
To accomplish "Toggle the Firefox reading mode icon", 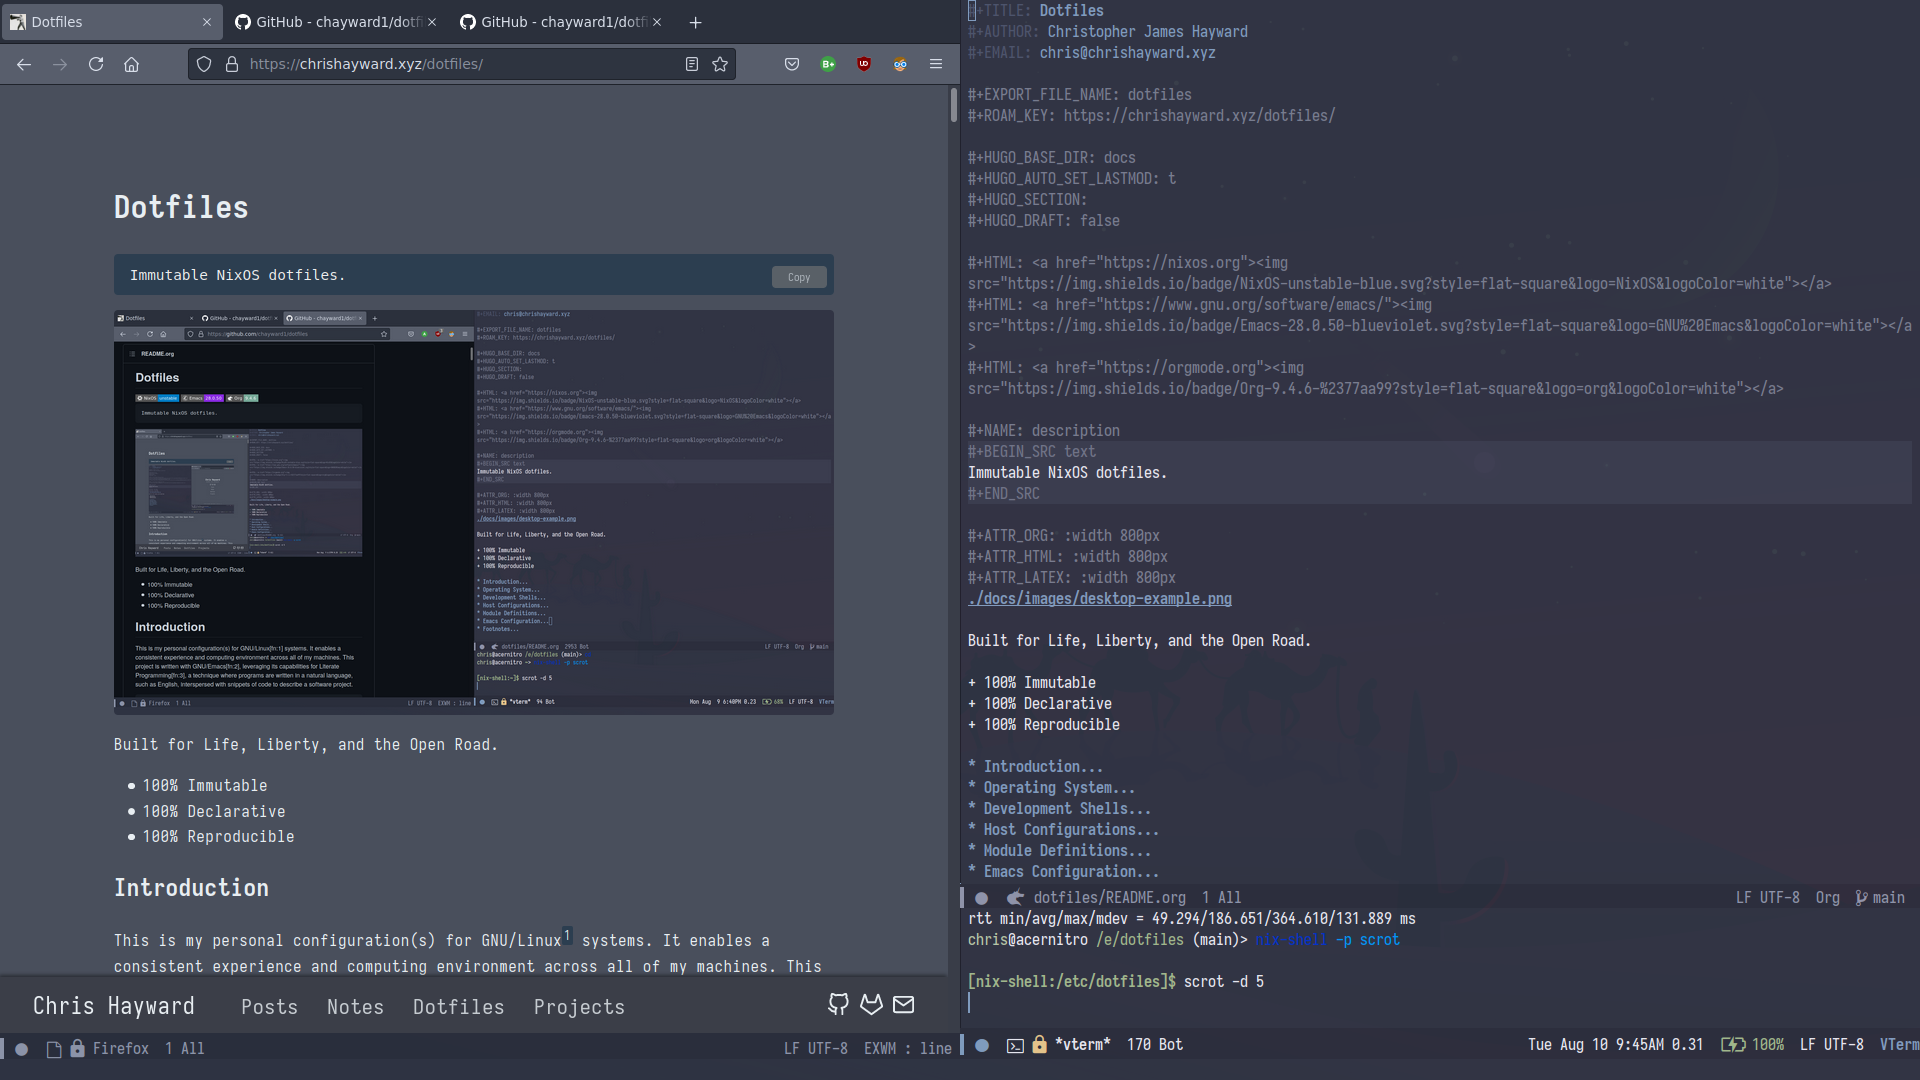I will (x=691, y=63).
